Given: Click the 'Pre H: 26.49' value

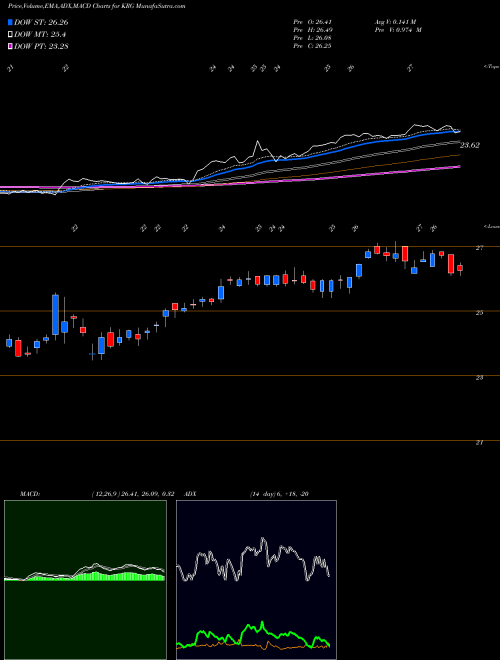Looking at the screenshot, I should click(x=313, y=30).
